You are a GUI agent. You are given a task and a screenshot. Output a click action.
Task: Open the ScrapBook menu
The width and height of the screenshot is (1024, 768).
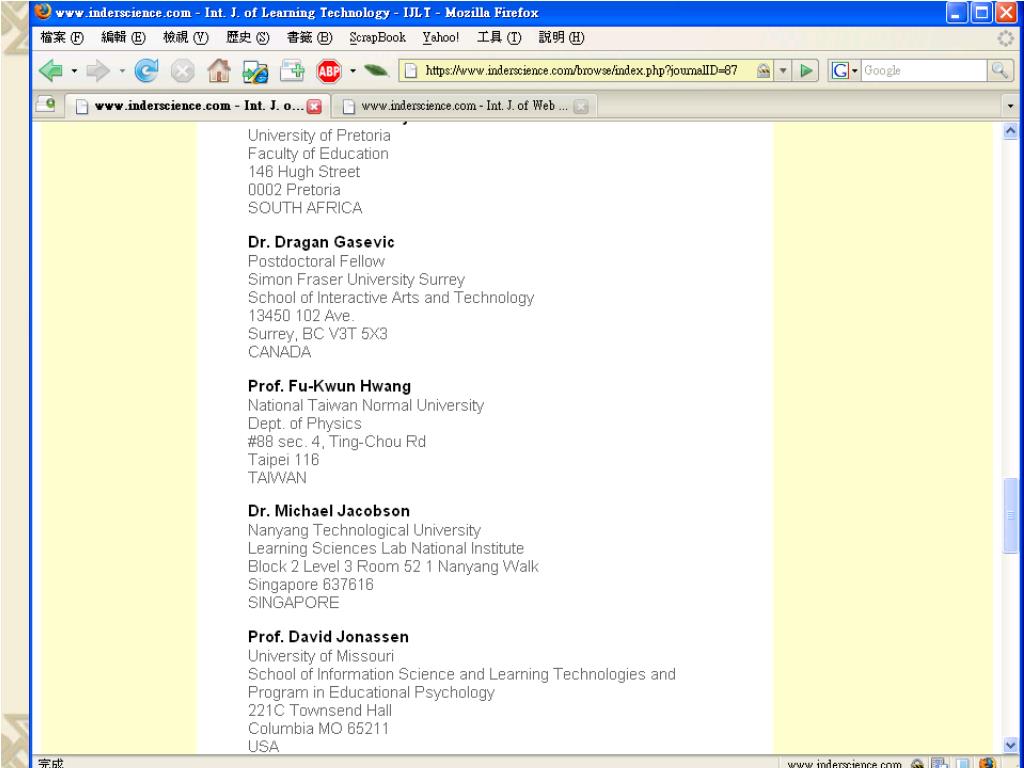point(377,38)
